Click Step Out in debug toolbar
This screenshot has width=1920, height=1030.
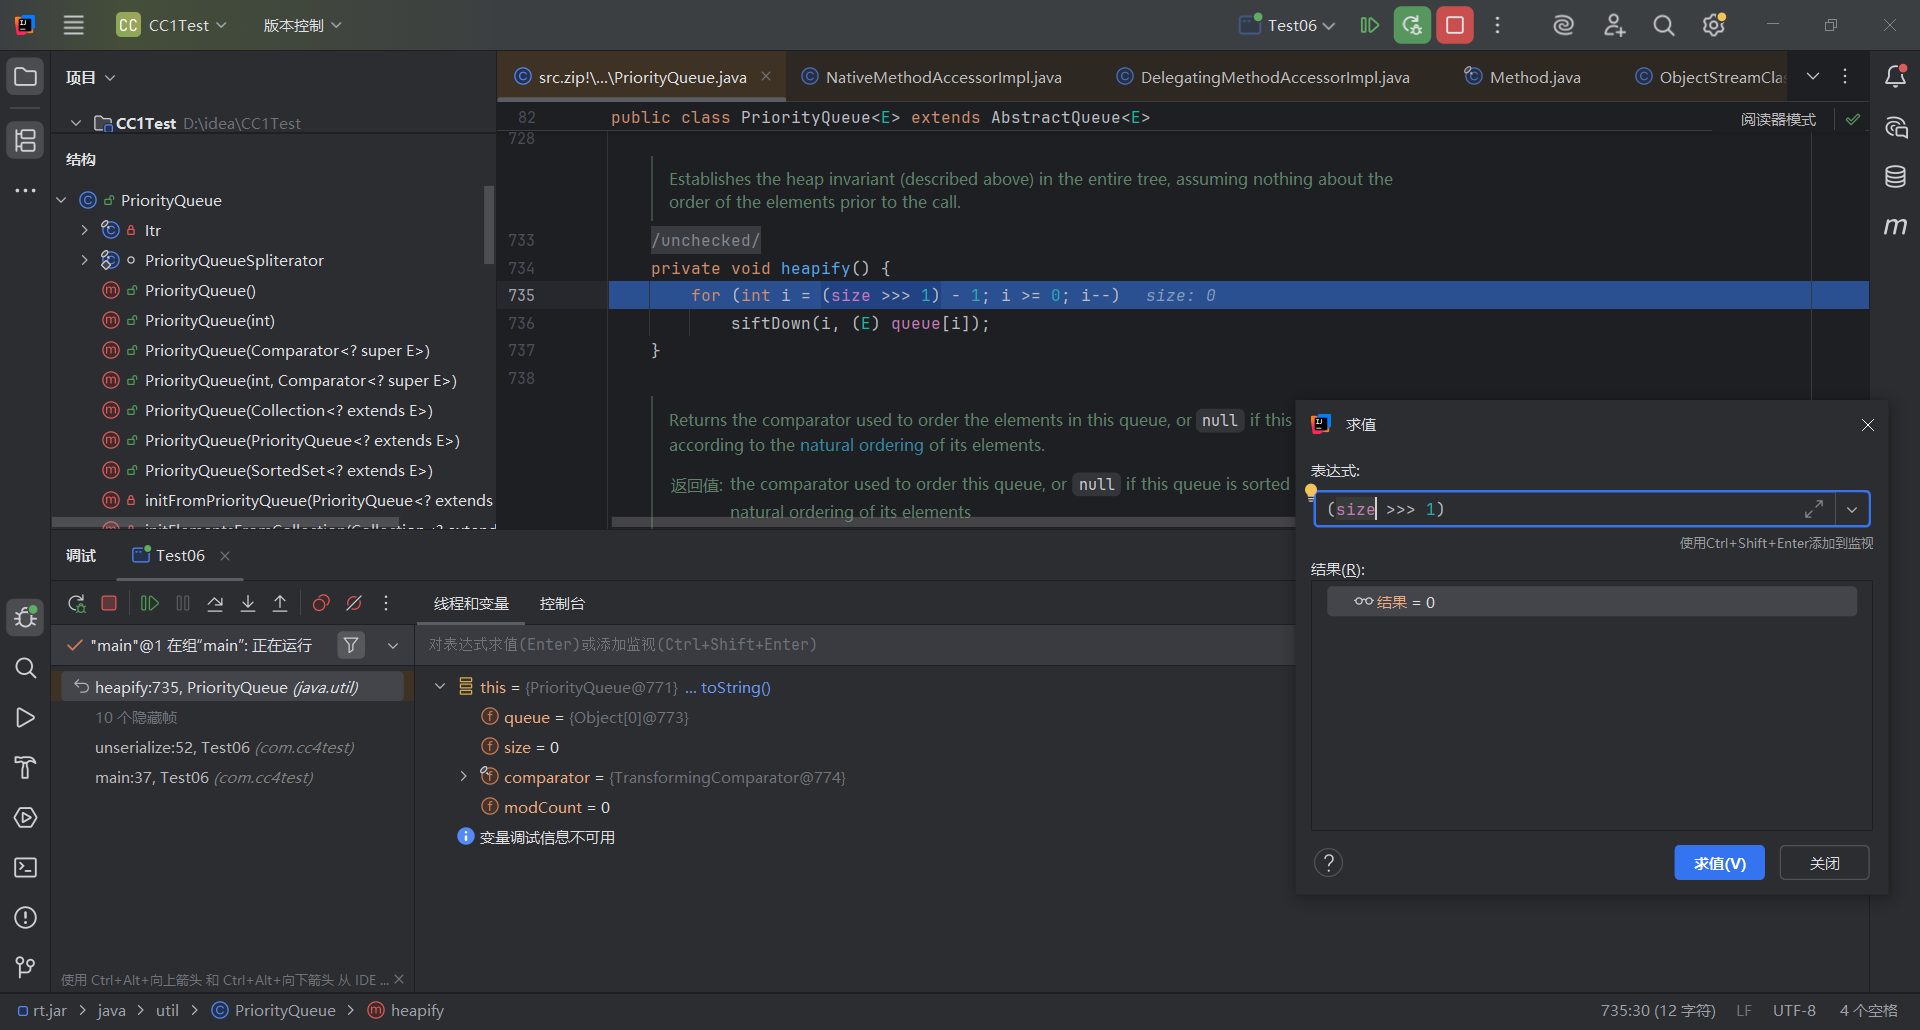(x=280, y=603)
